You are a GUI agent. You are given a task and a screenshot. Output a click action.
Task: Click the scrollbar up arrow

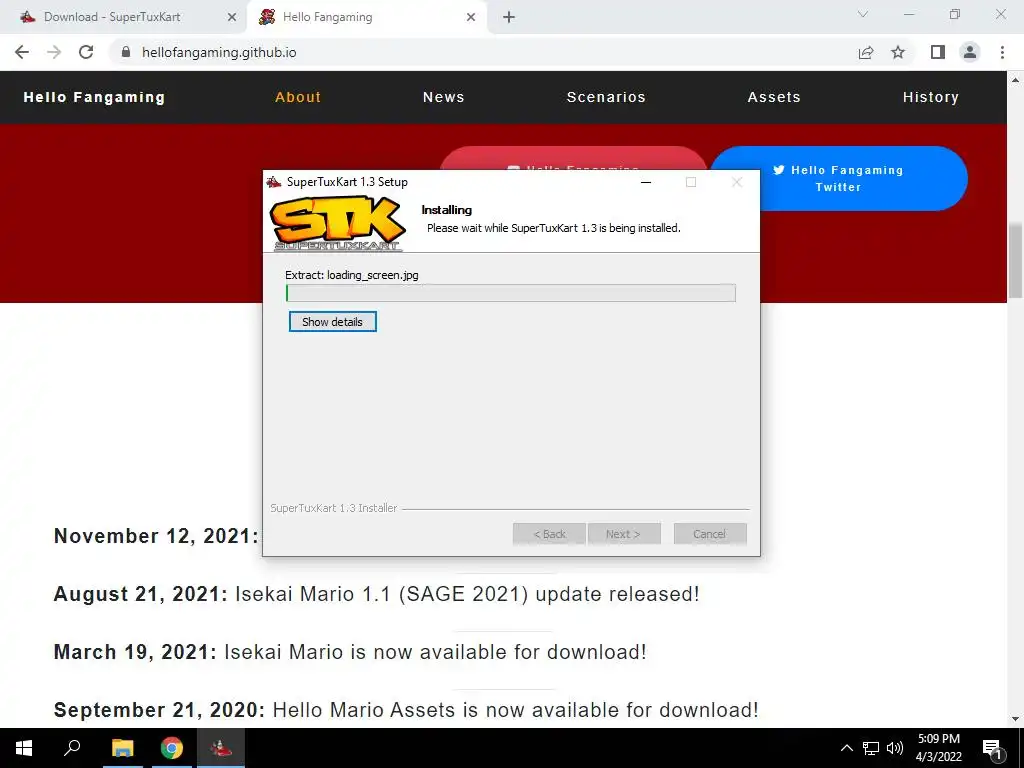1015,80
